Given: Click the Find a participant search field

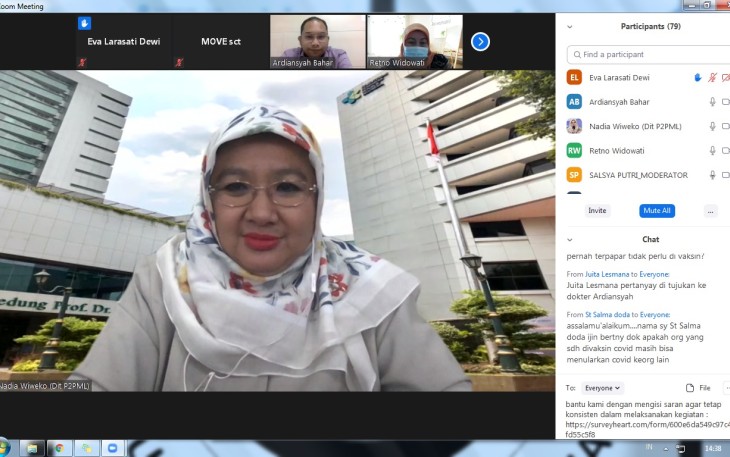Looking at the screenshot, I should (x=648, y=54).
